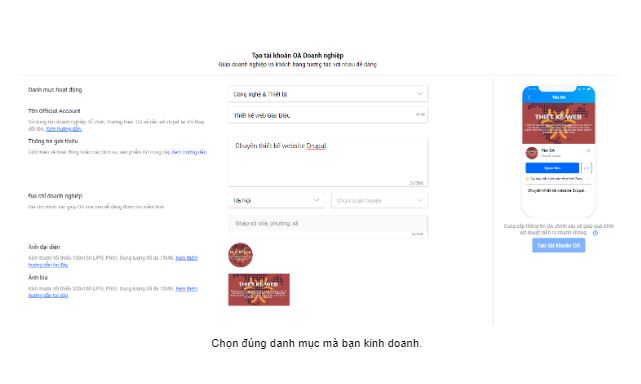Open the Chọn quận huyện dropdown
The height and width of the screenshot is (384, 641).
tap(379, 200)
